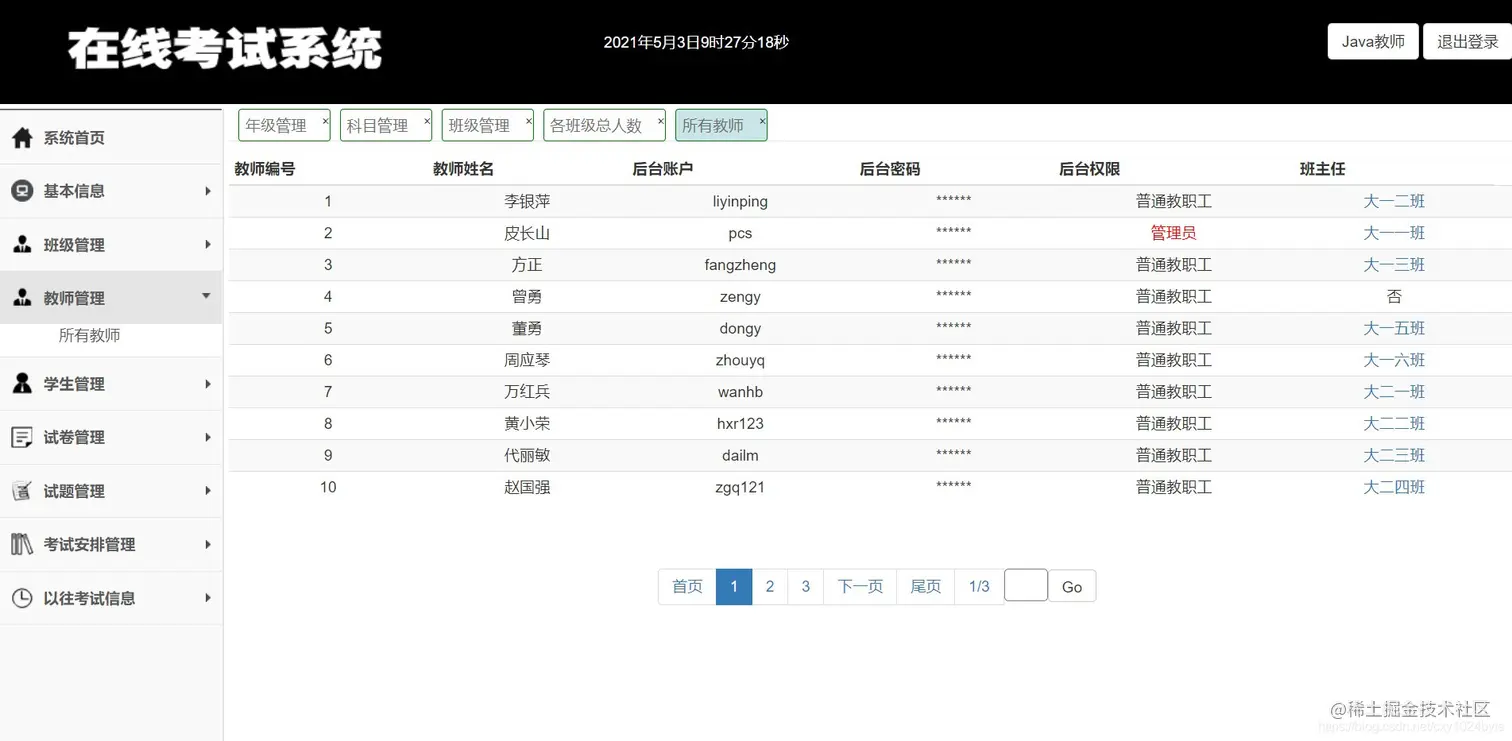Click the 退出登录 button
The width and height of the screenshot is (1512, 741).
point(1468,42)
